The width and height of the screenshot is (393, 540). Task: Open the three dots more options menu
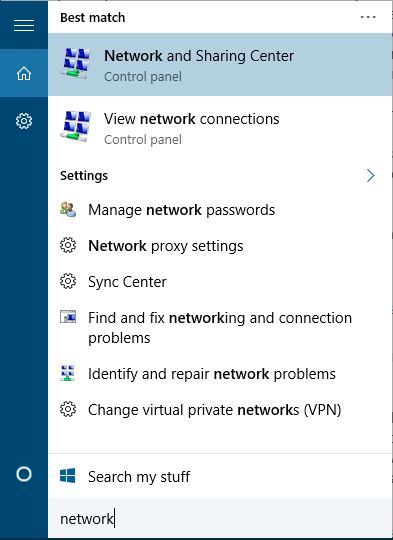[368, 17]
